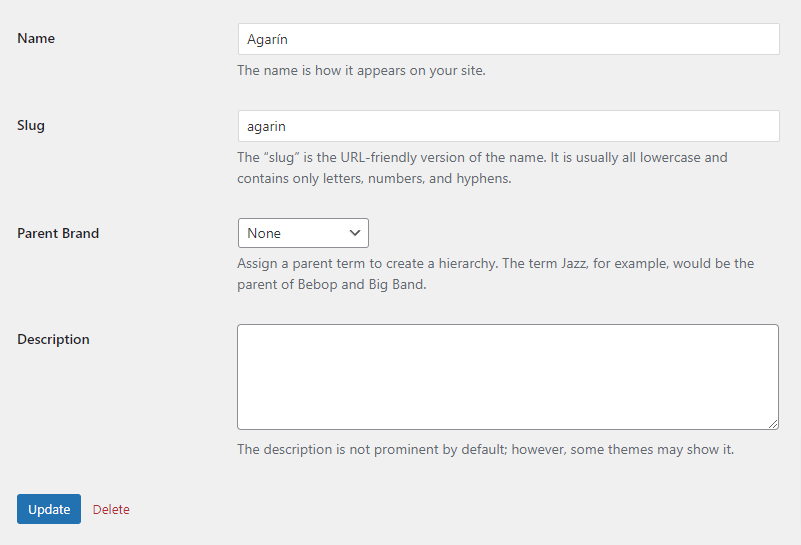
Task: Click the Name field label
Action: point(36,38)
